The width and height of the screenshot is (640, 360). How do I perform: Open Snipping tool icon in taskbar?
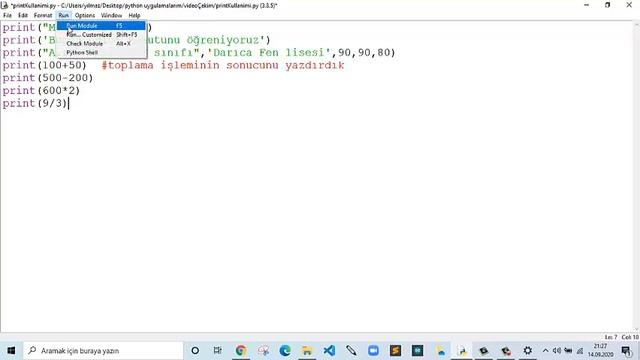[263, 351]
